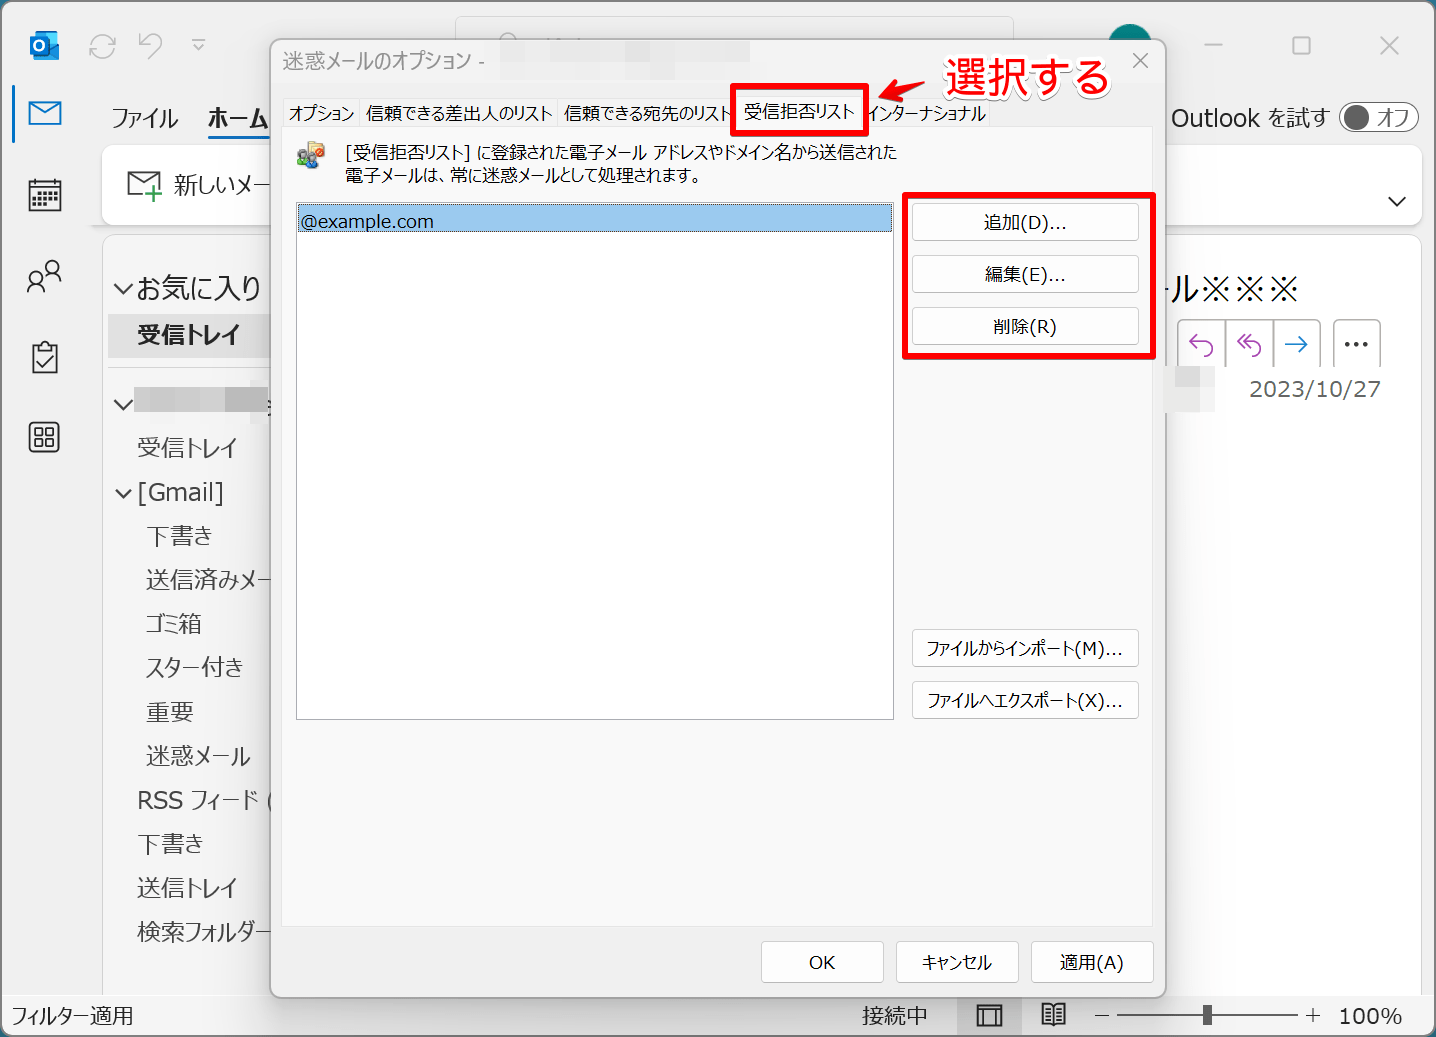
Task: Click the ファイルからインポート(M)... button
Action: pyautogui.click(x=1024, y=649)
